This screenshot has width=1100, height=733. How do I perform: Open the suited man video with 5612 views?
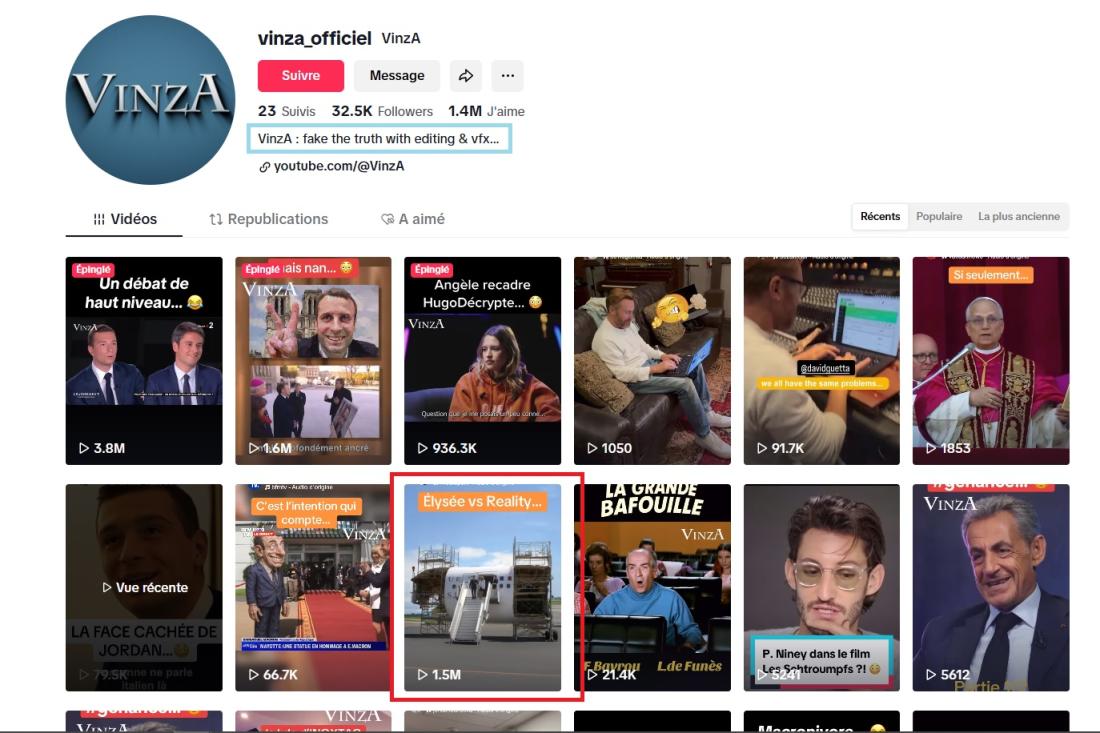click(991, 587)
